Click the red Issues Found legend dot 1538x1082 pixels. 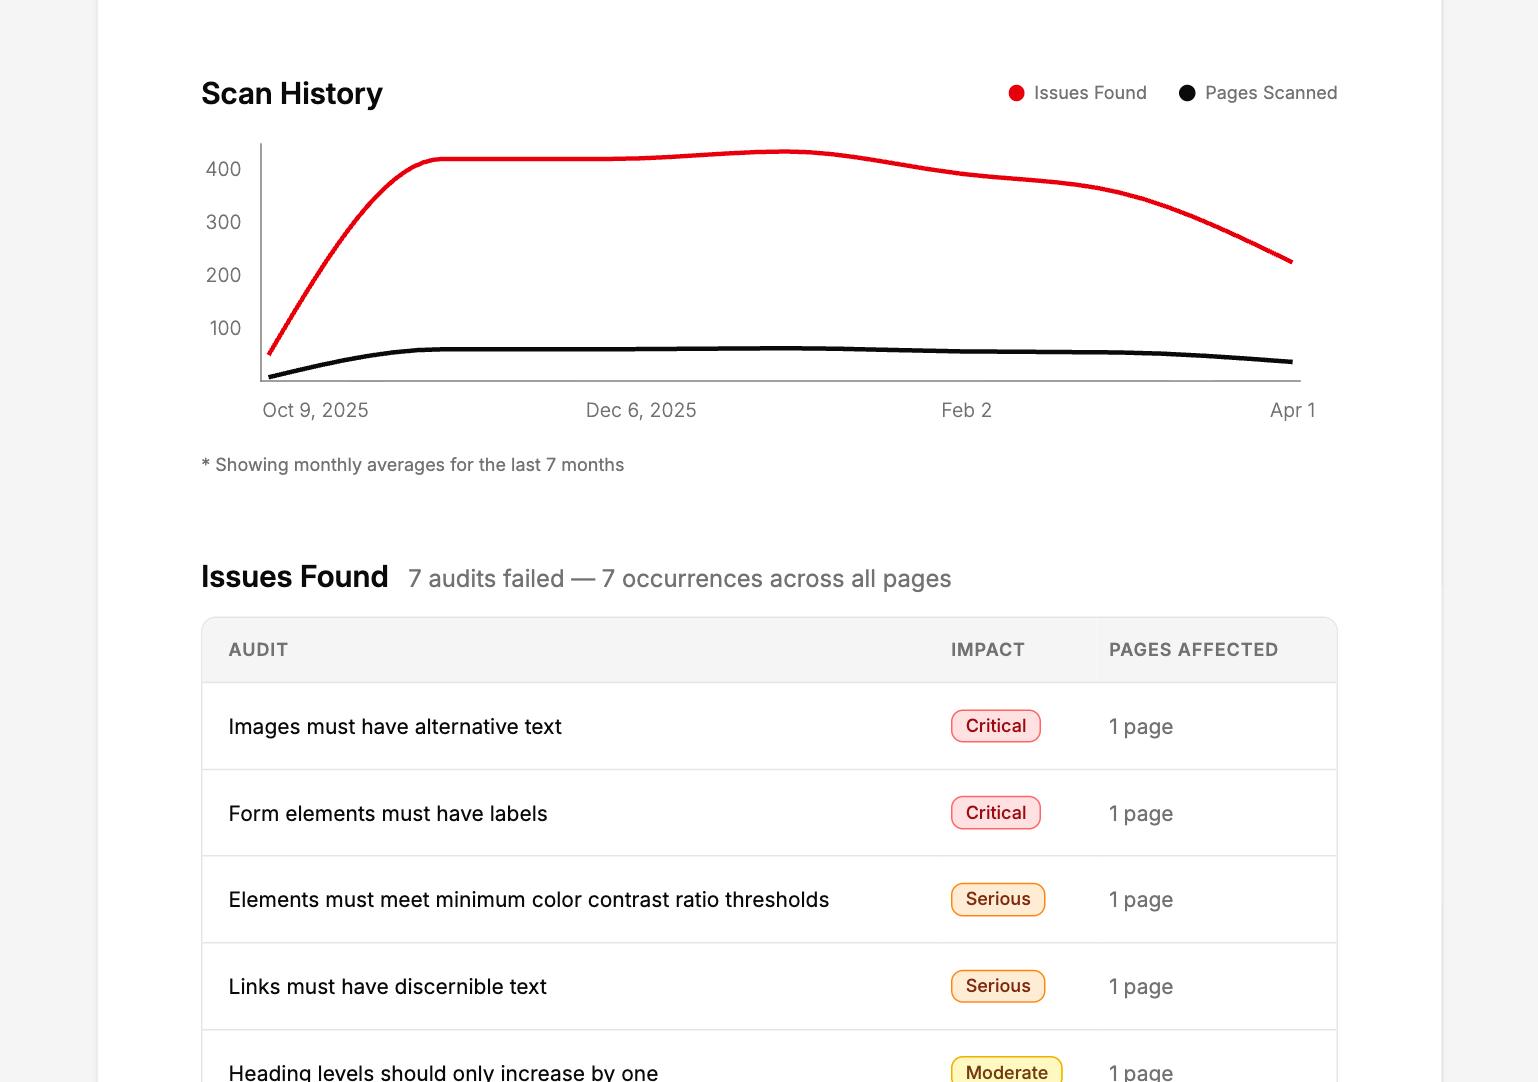point(1016,93)
